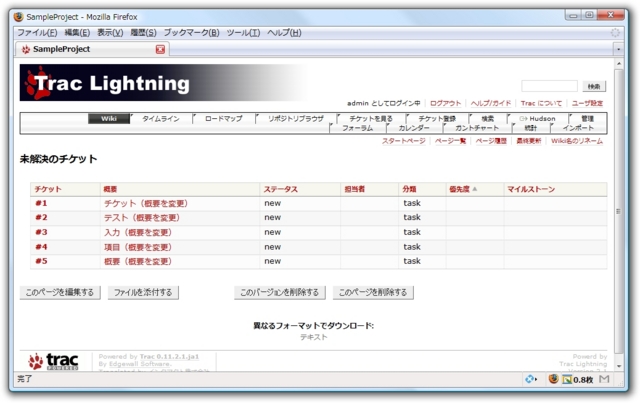Click the ページ一覧 link
The height and width of the screenshot is (403, 640).
coord(450,141)
